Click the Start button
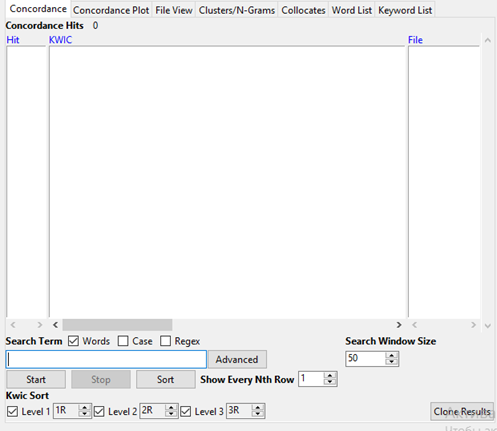 click(x=36, y=379)
